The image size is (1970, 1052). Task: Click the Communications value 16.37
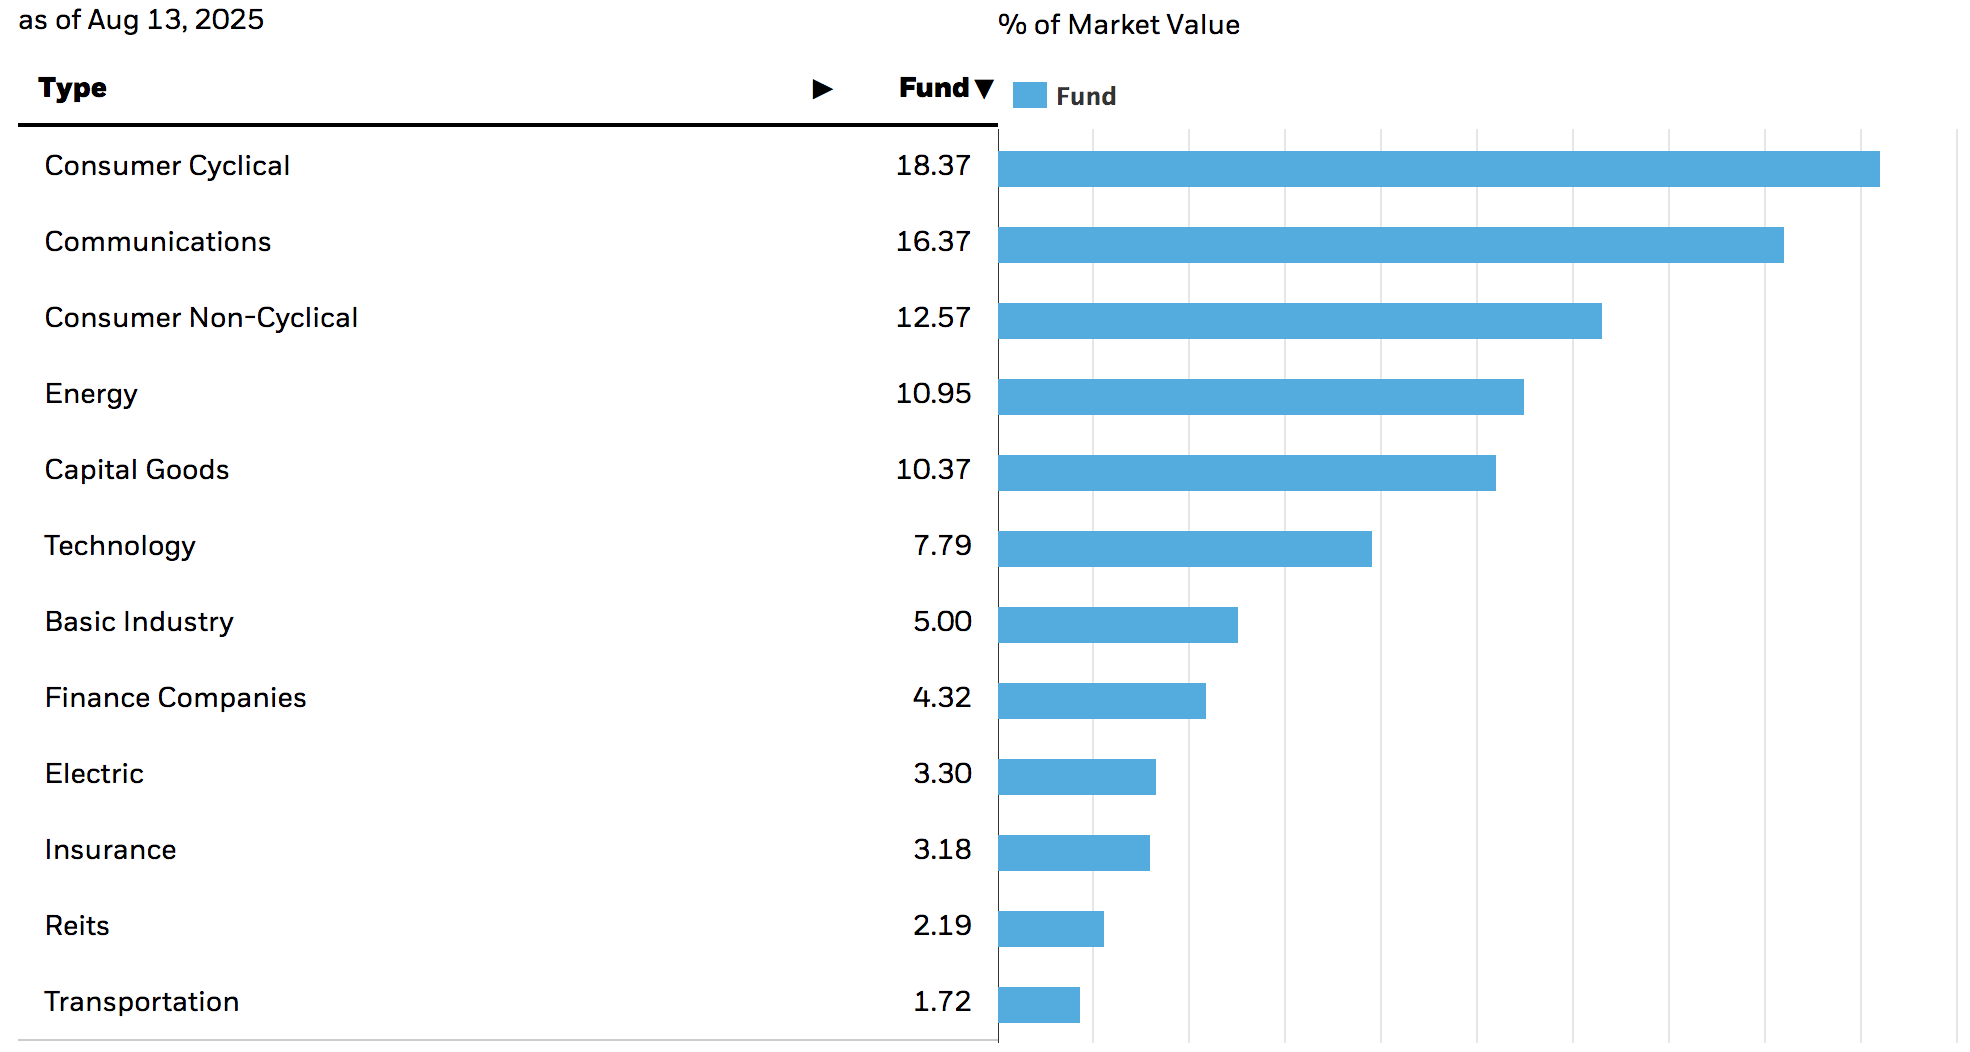click(932, 242)
